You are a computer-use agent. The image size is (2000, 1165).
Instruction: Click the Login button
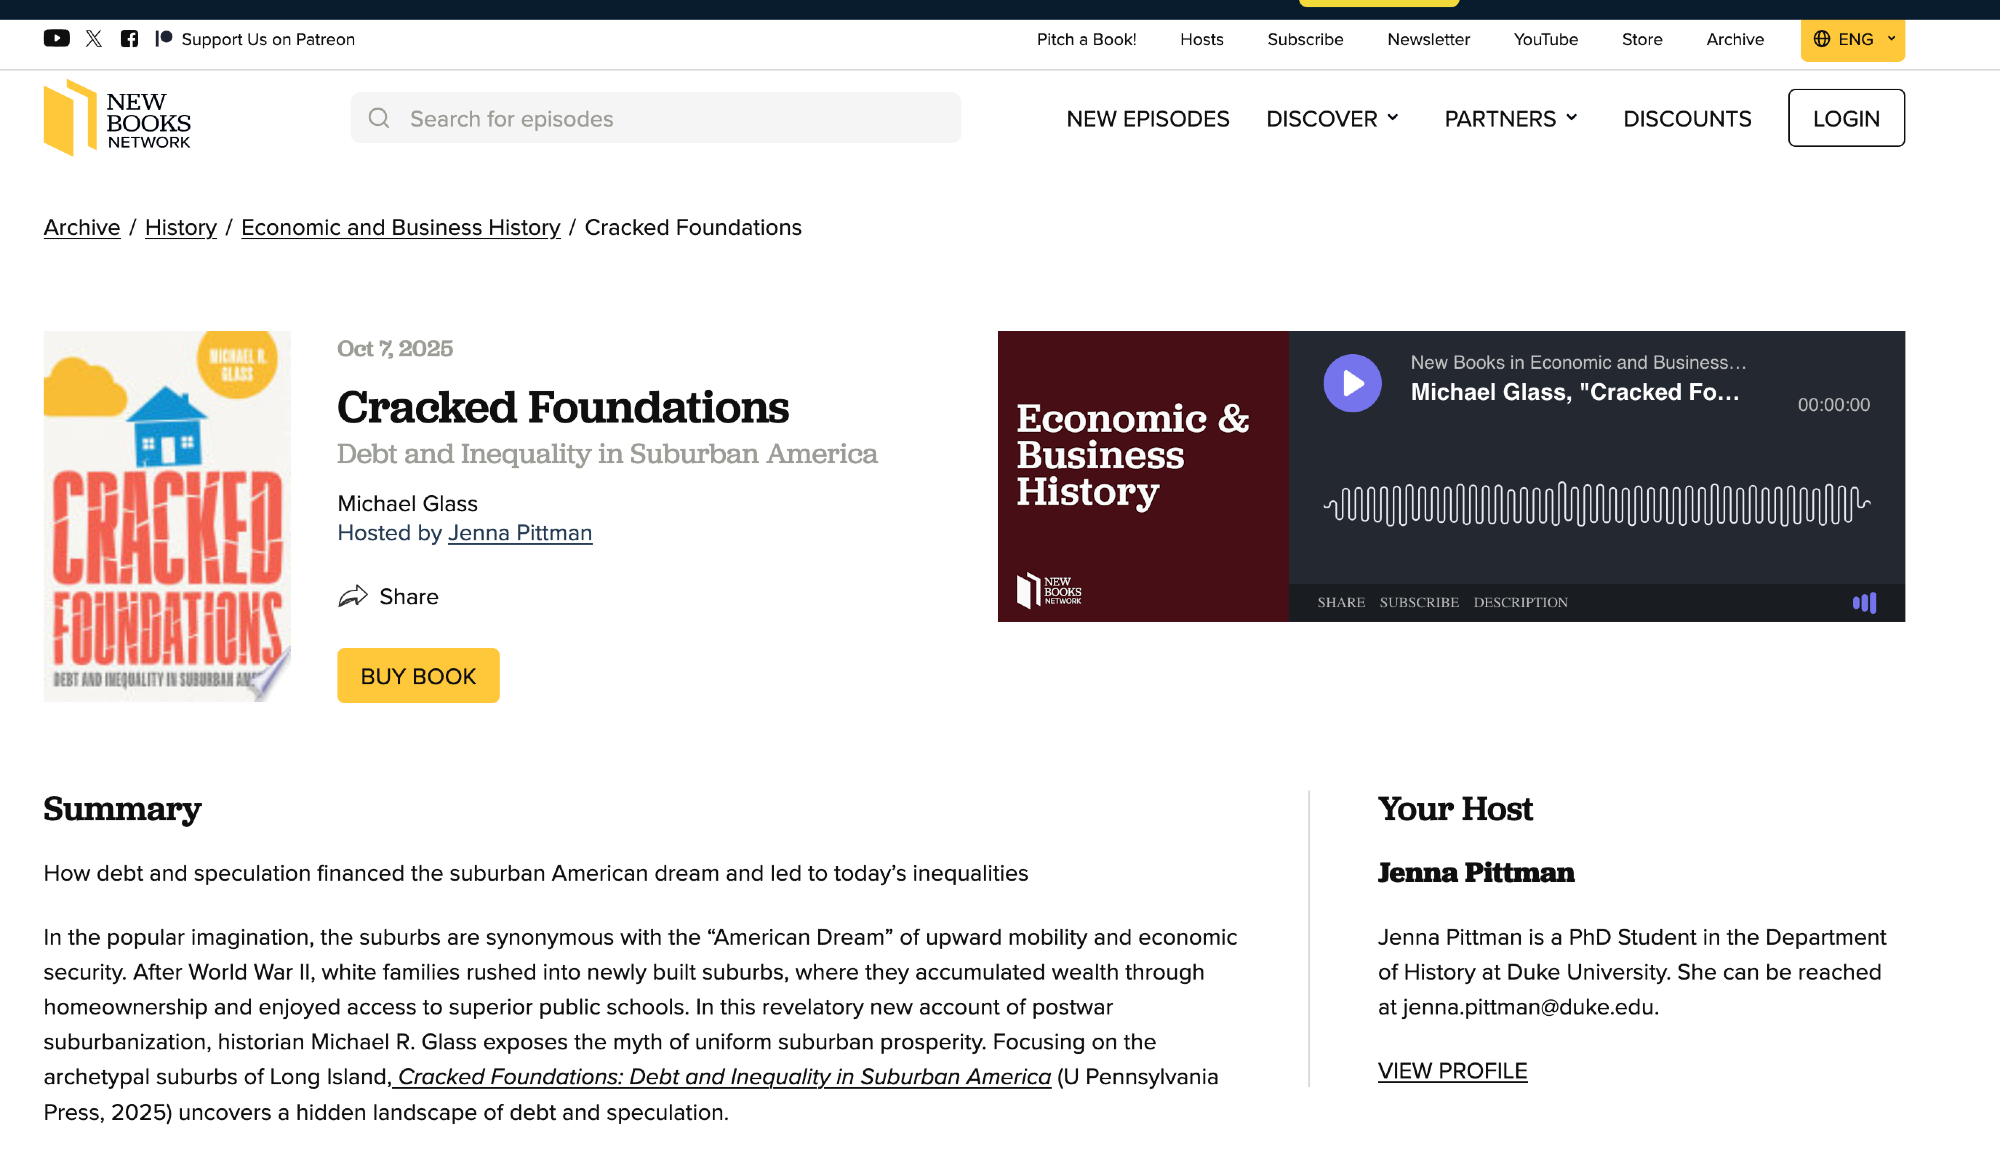(x=1846, y=118)
